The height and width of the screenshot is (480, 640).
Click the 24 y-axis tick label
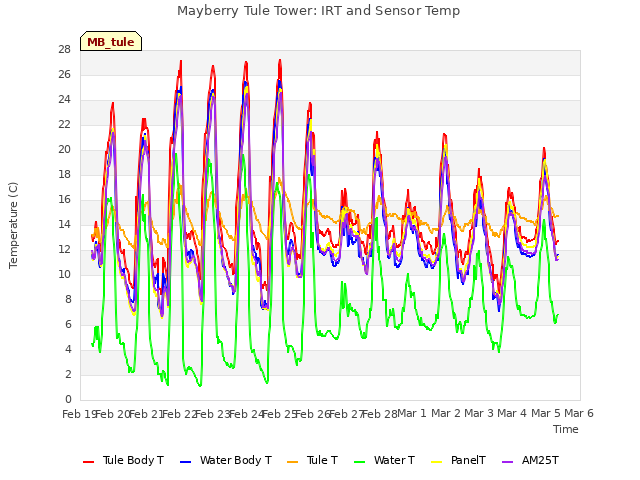pyautogui.click(x=64, y=99)
